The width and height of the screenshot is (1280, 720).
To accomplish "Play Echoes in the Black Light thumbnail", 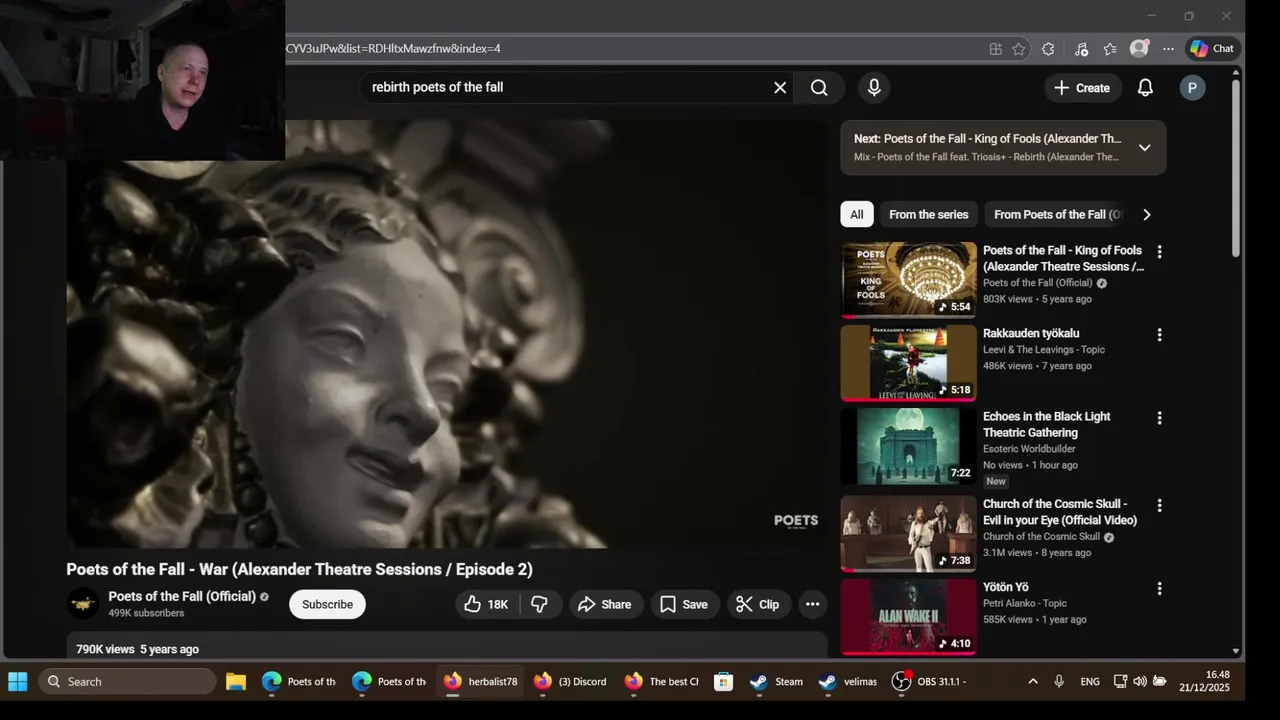I will [908, 446].
